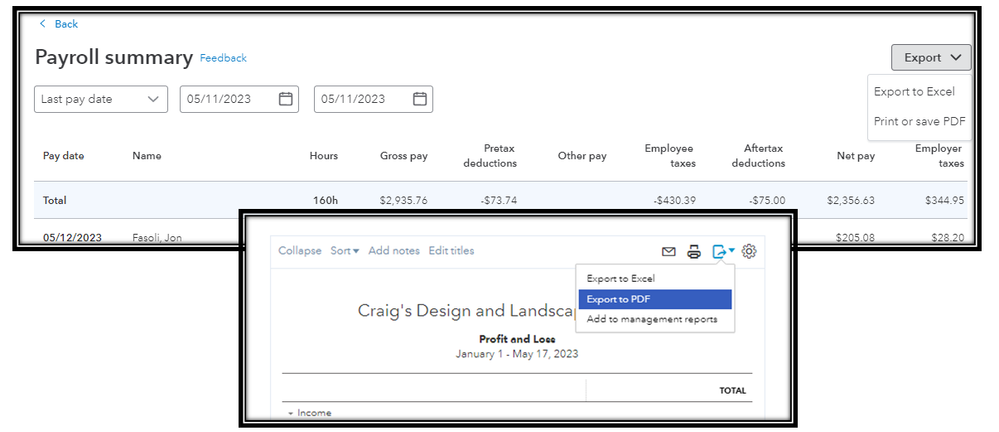Click the $2,356.63 net pay total
This screenshot has width=999, height=432.
point(851,200)
